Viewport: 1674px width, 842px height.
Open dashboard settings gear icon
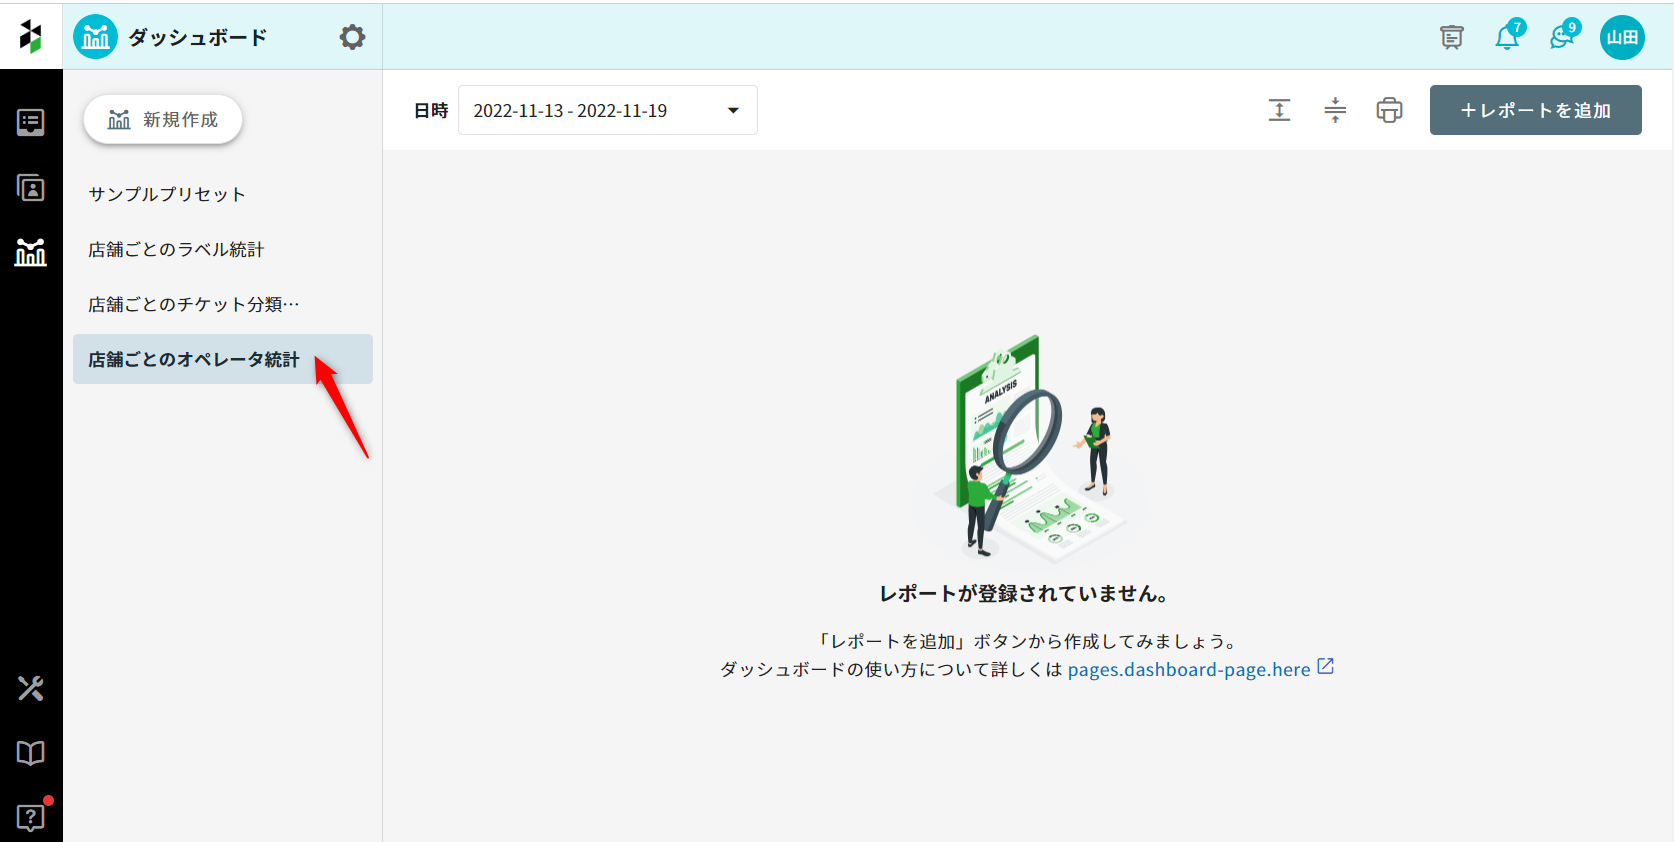(x=352, y=37)
